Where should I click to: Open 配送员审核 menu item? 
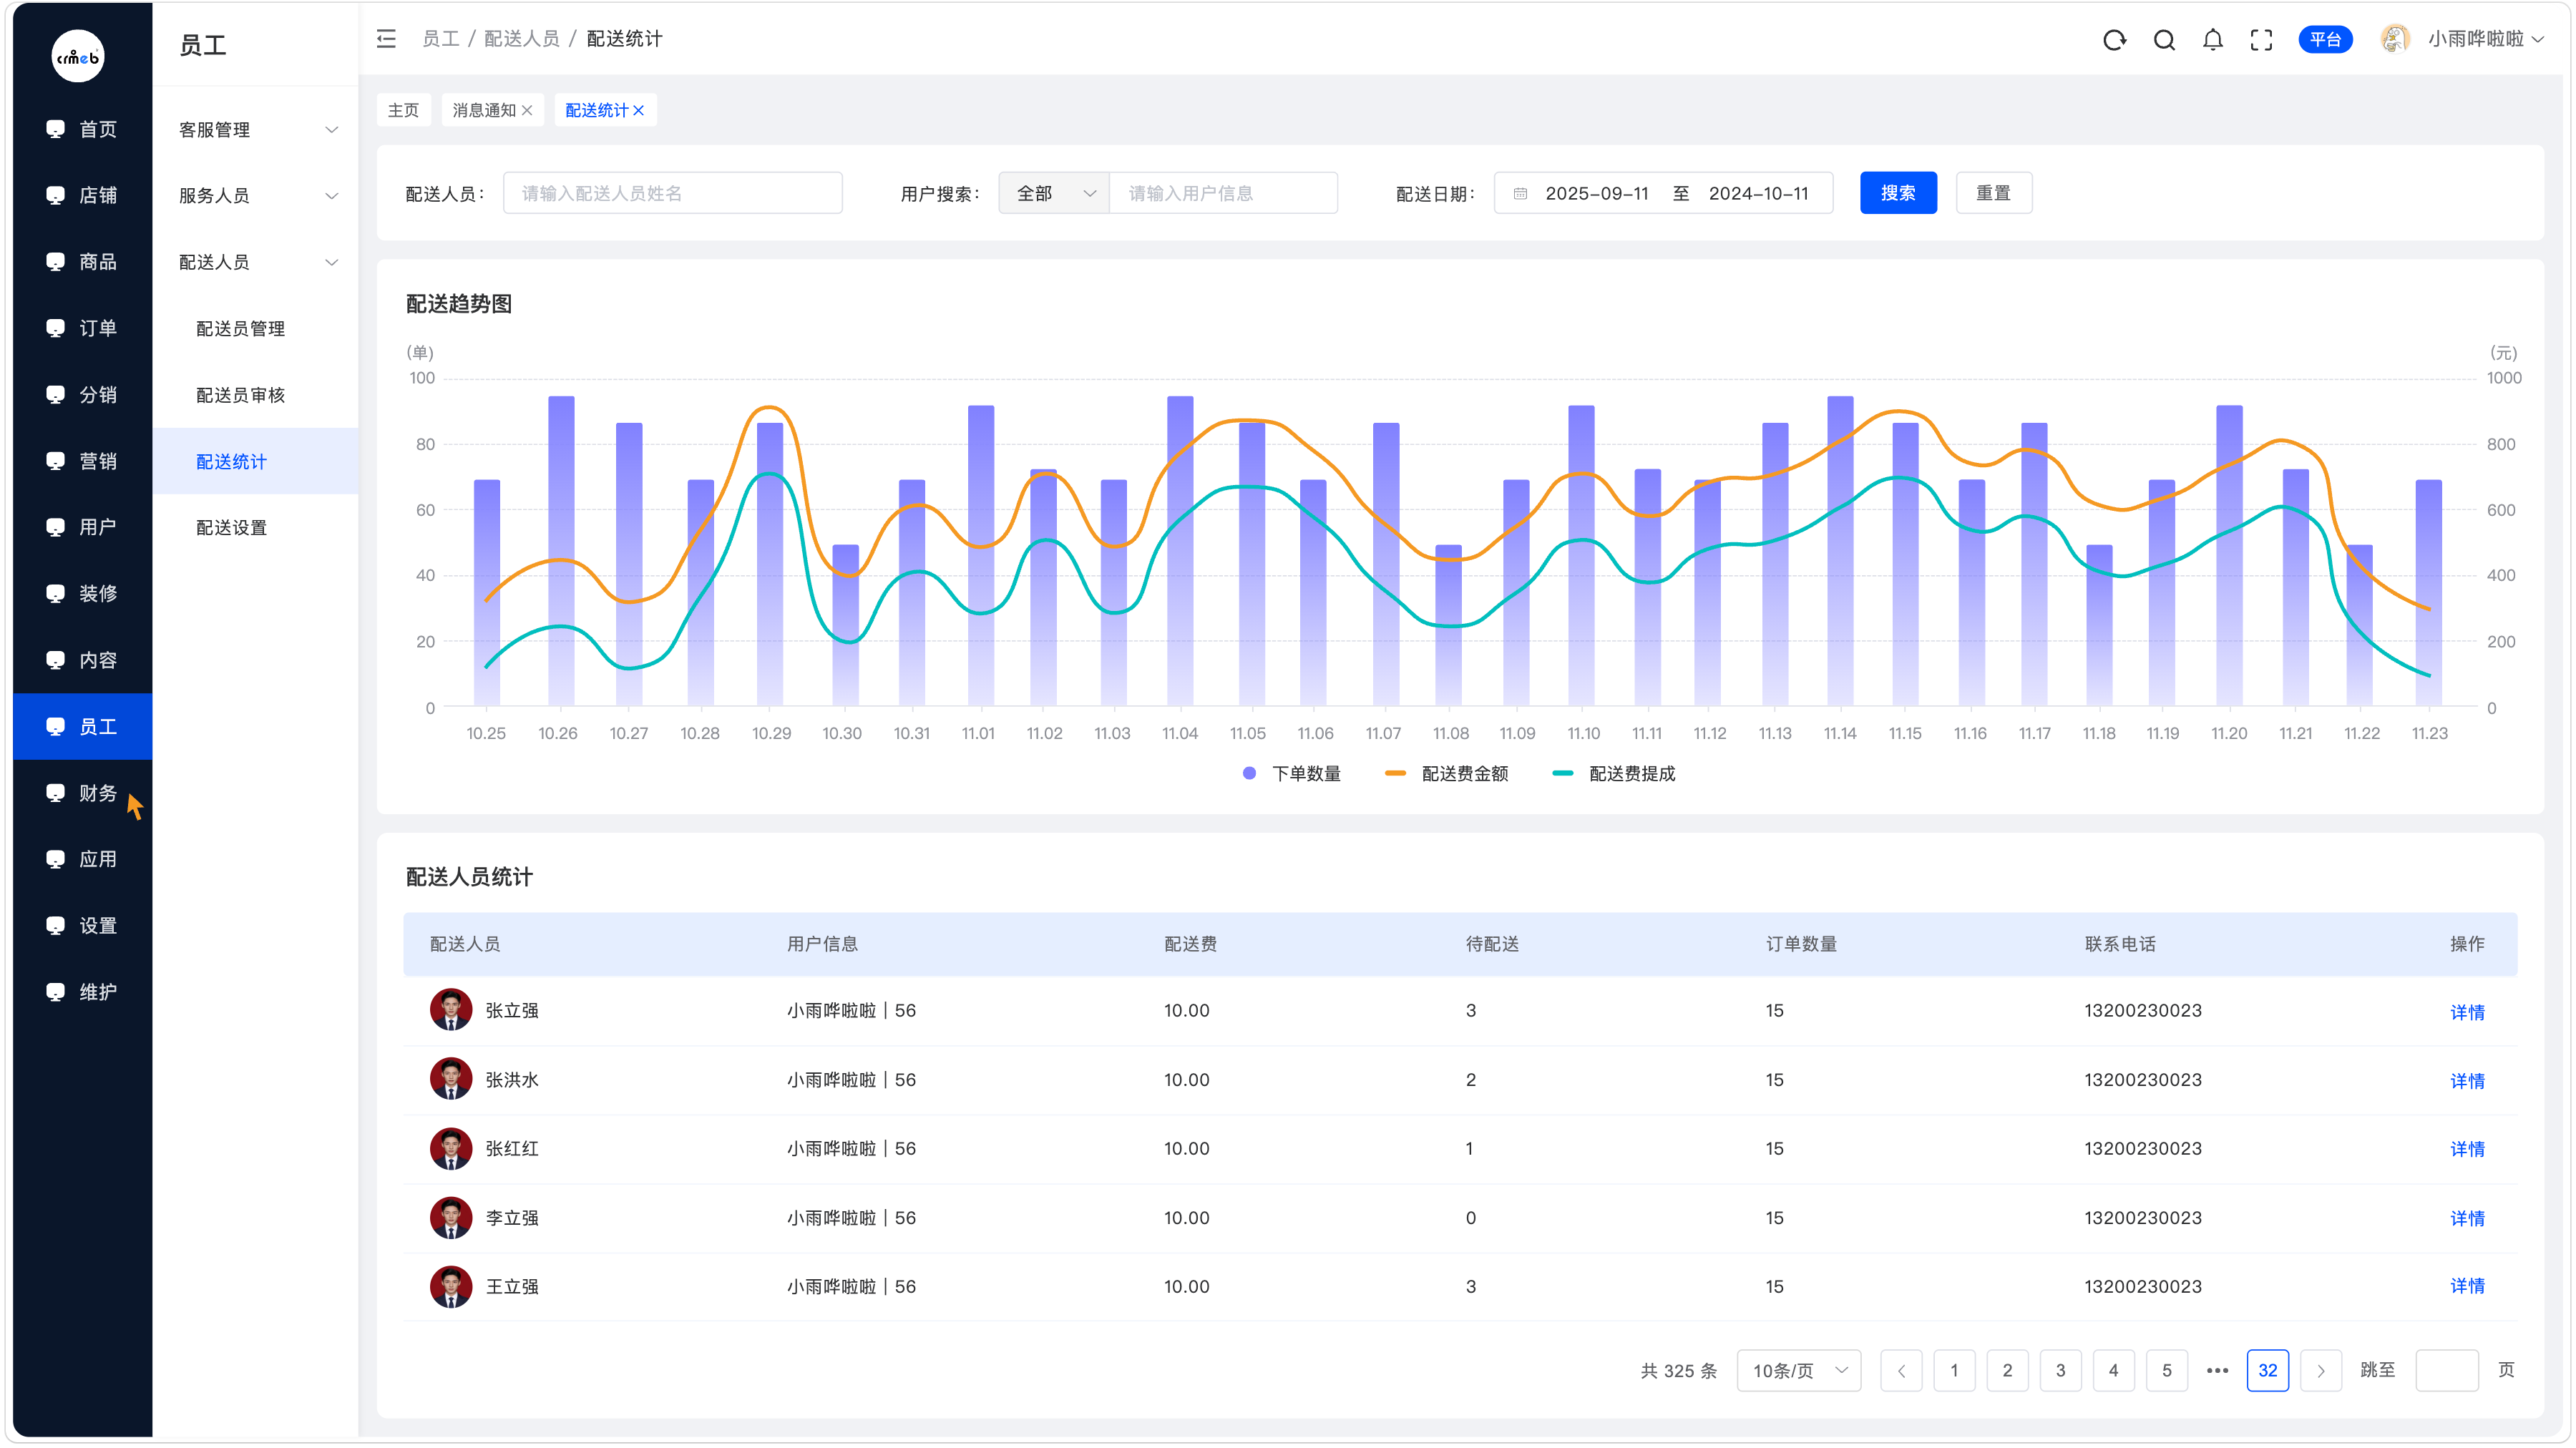click(241, 395)
